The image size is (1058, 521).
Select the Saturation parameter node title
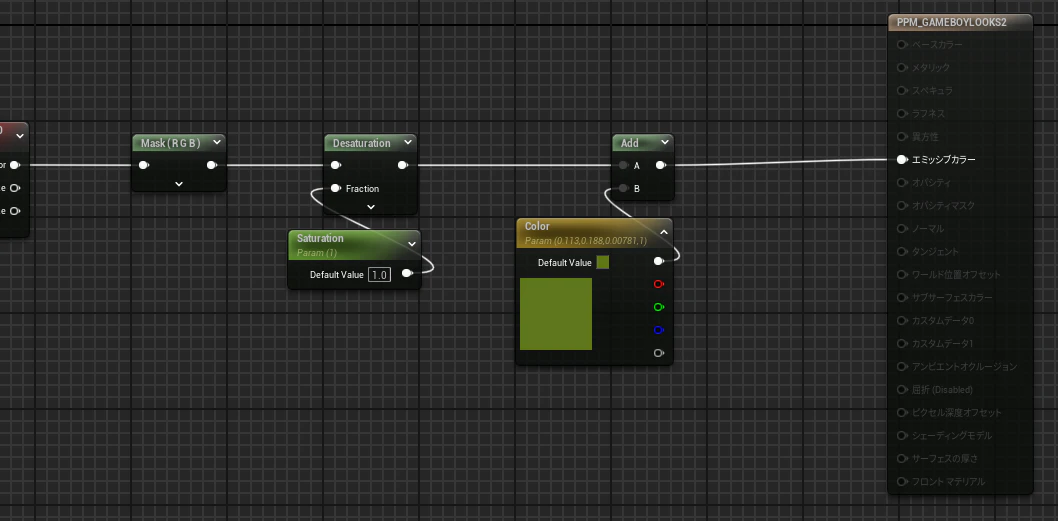pyautogui.click(x=320, y=238)
